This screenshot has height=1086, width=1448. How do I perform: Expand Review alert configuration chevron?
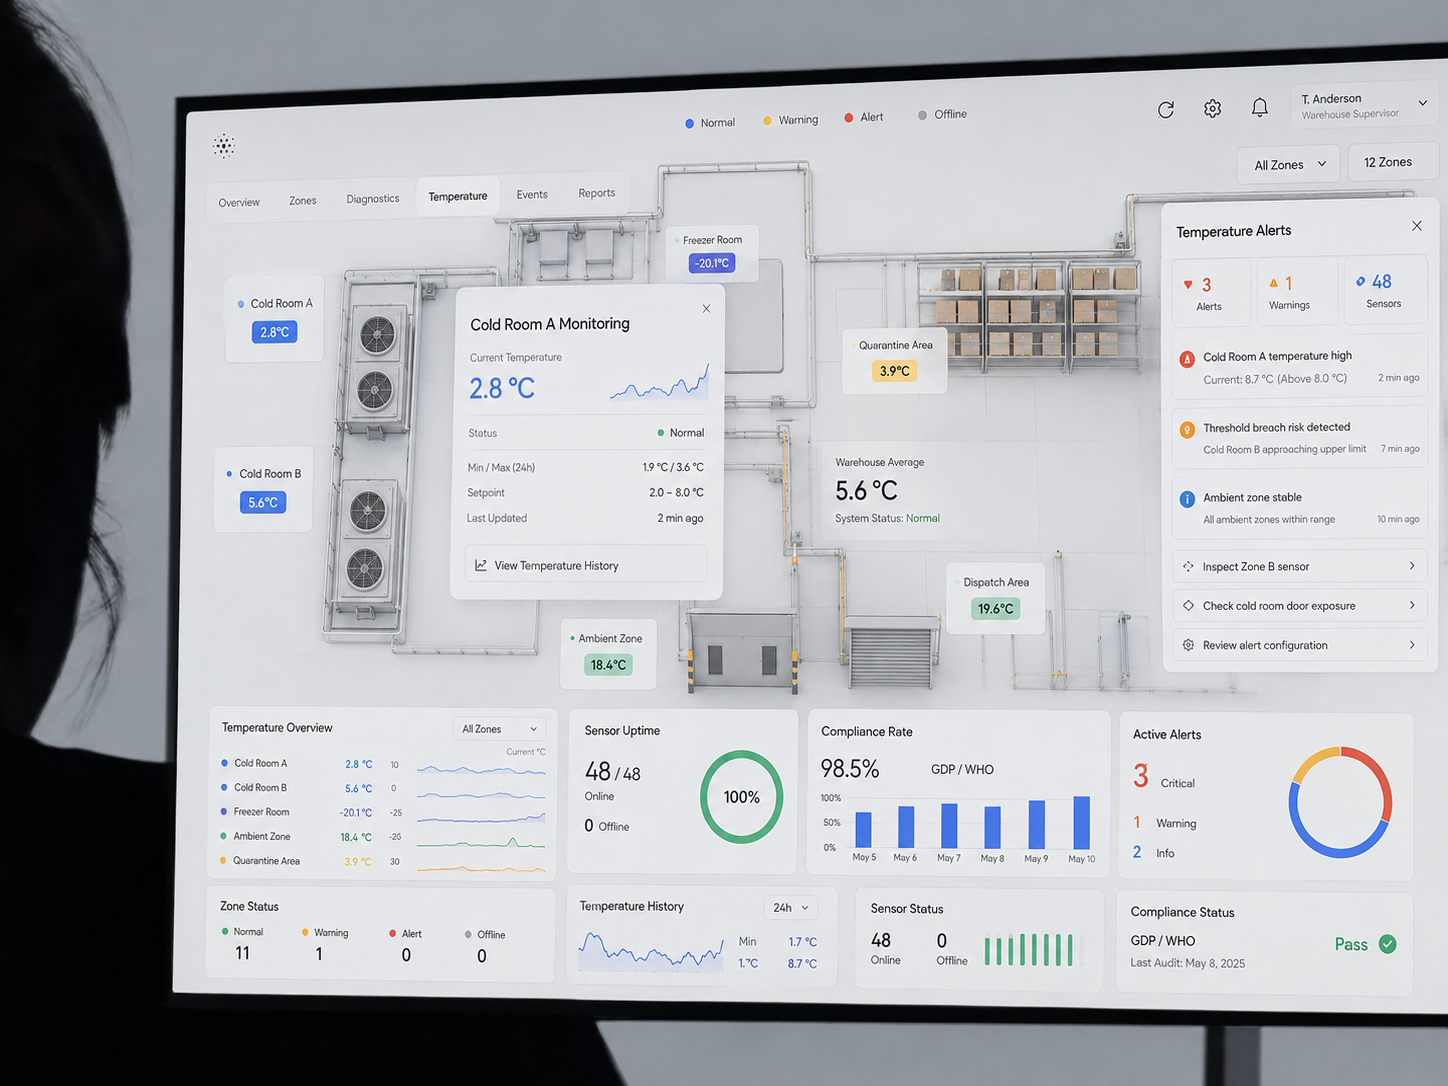[x=1412, y=645]
